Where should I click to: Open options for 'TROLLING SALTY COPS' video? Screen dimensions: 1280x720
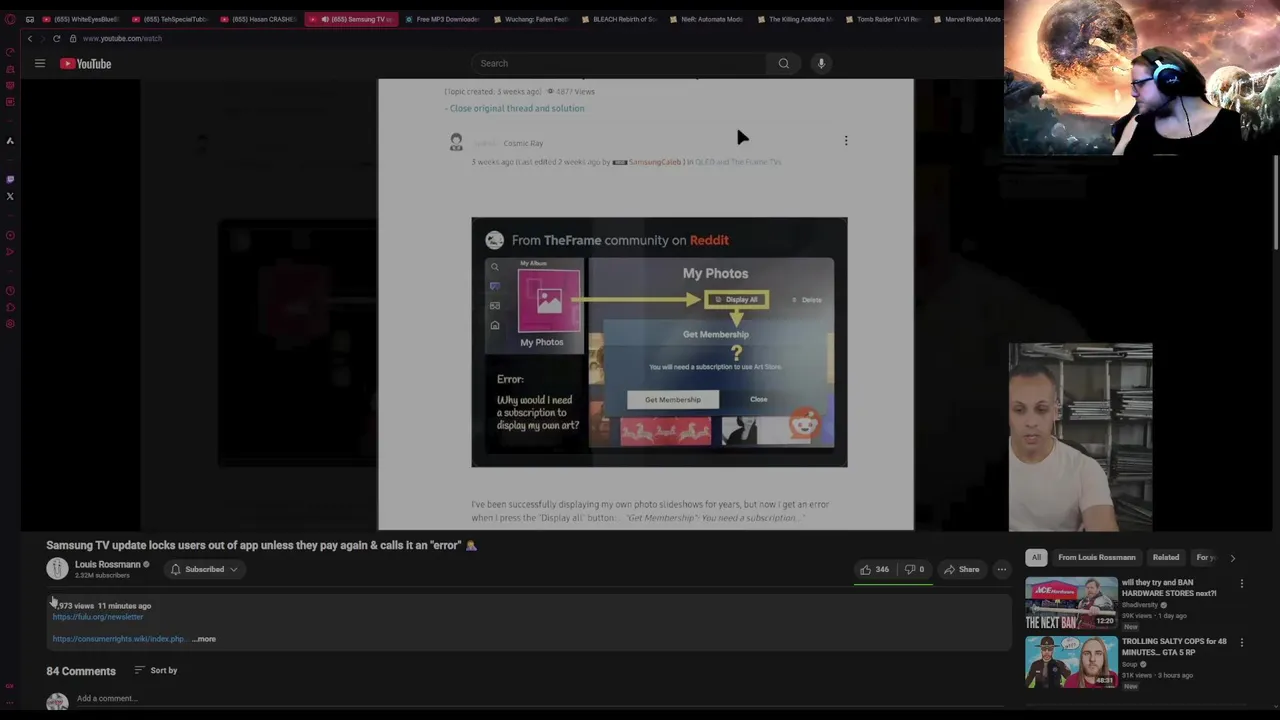[x=1242, y=643]
